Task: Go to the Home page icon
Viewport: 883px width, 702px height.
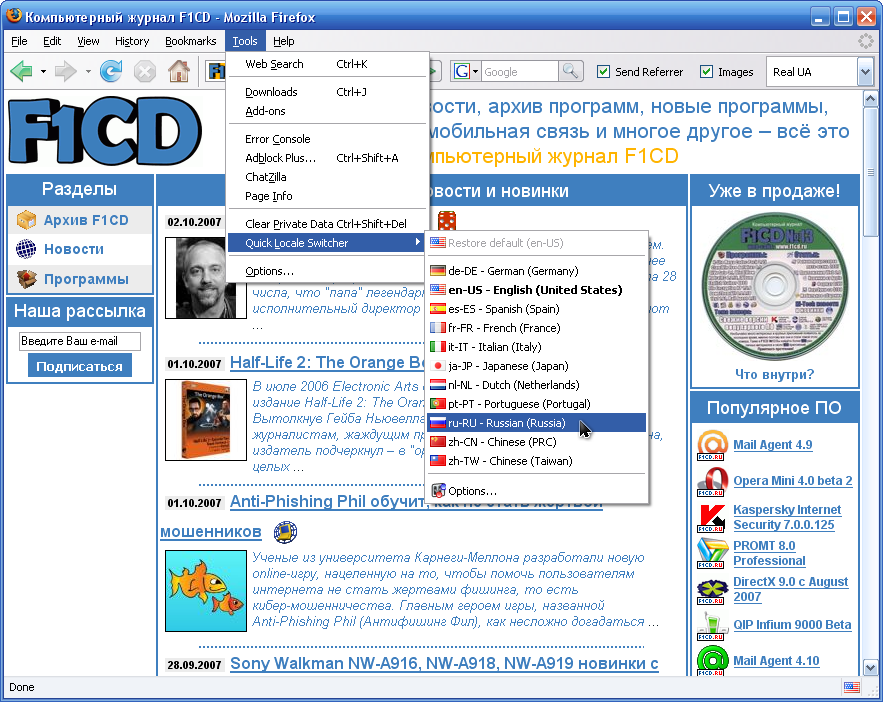Action: 179,71
